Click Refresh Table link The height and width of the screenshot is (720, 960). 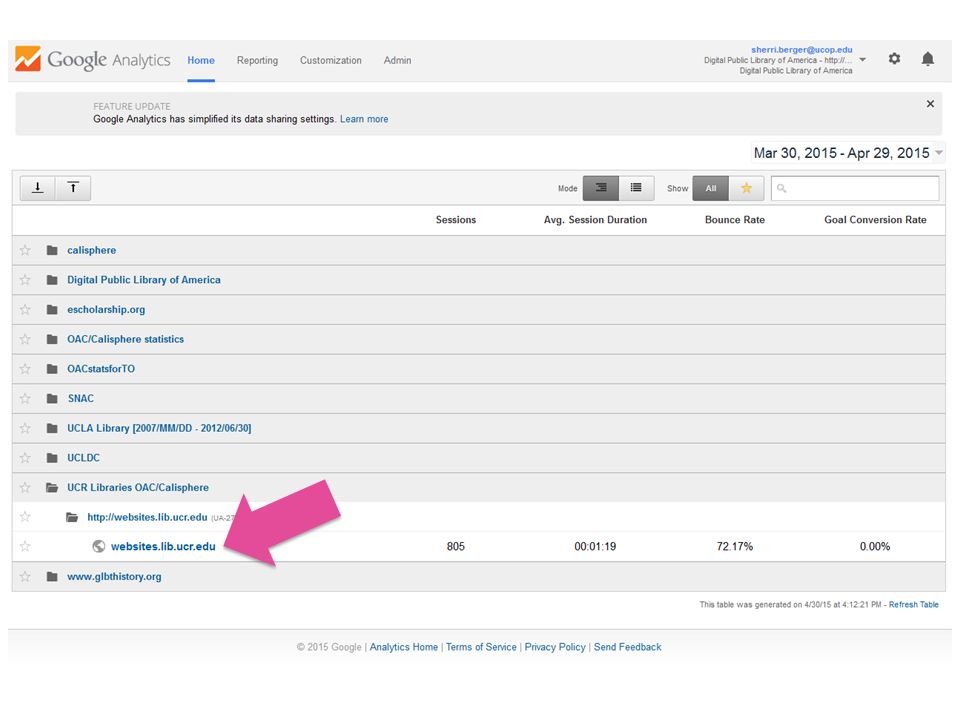pyautogui.click(x=913, y=604)
